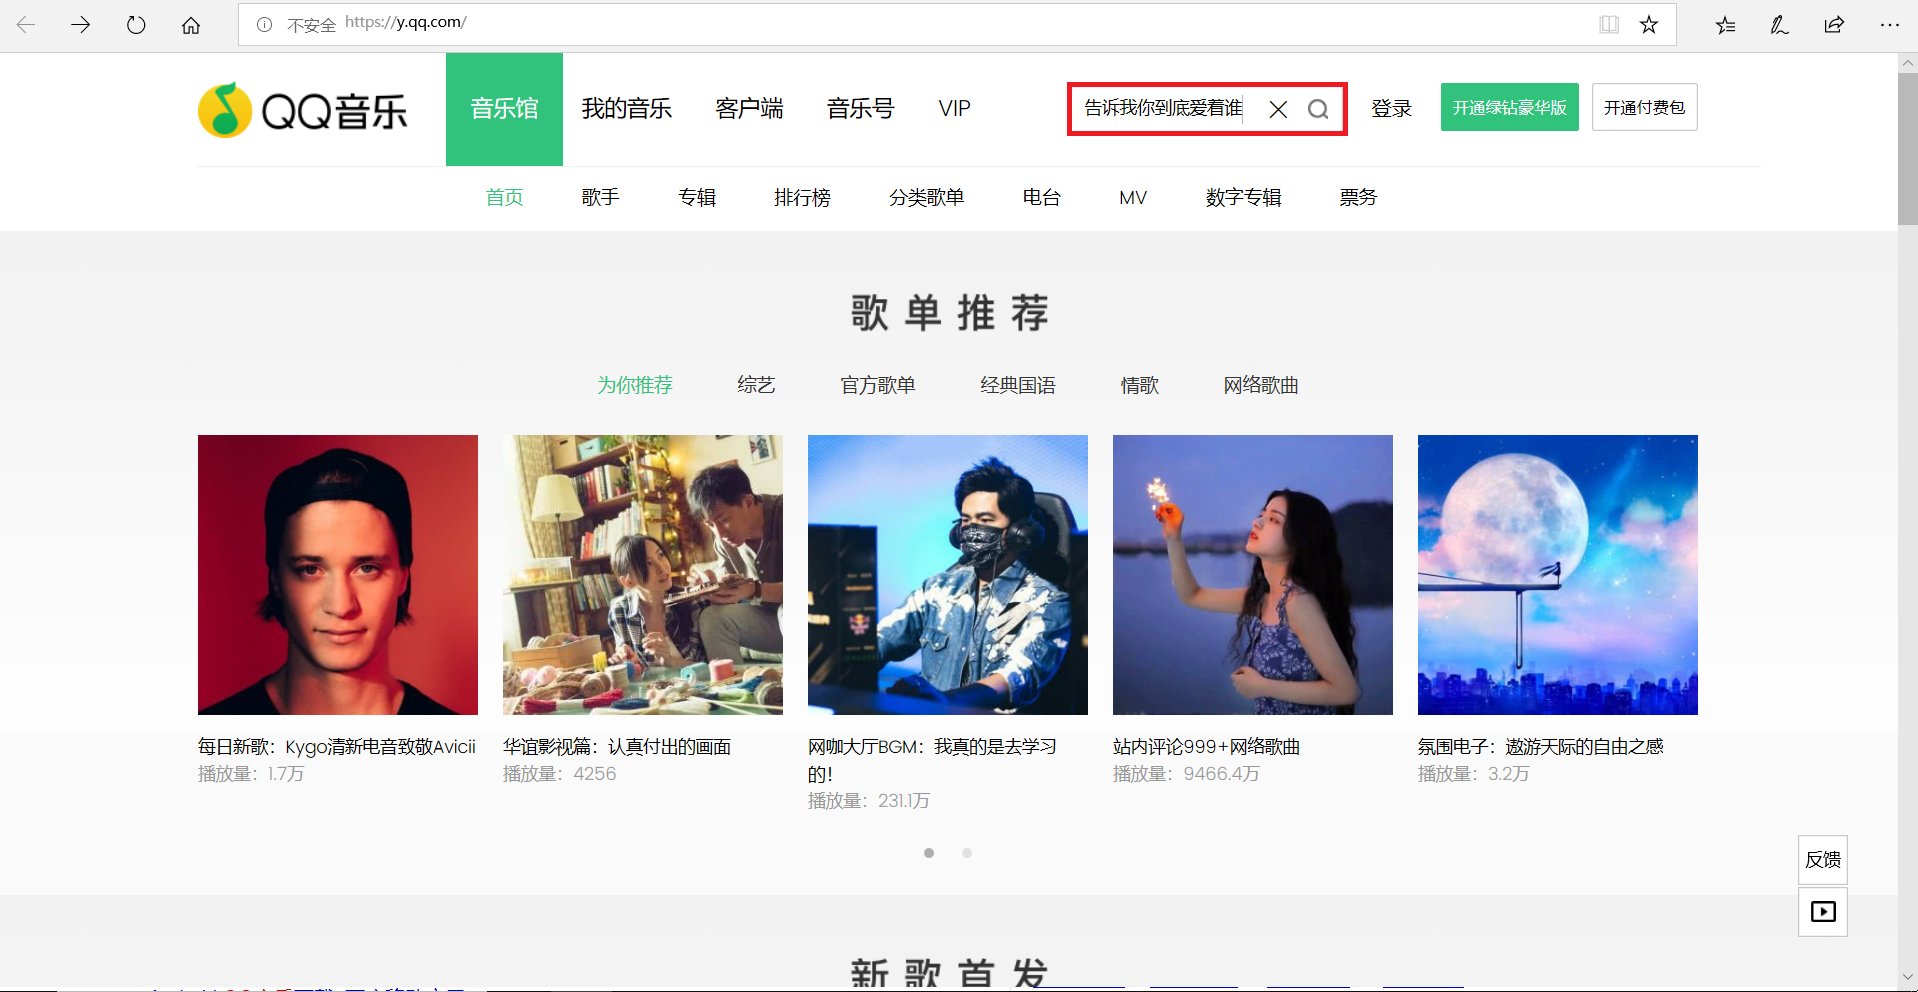Click the share icon in browser toolbar
Image resolution: width=1918 pixels, height=992 pixels.
[x=1833, y=24]
